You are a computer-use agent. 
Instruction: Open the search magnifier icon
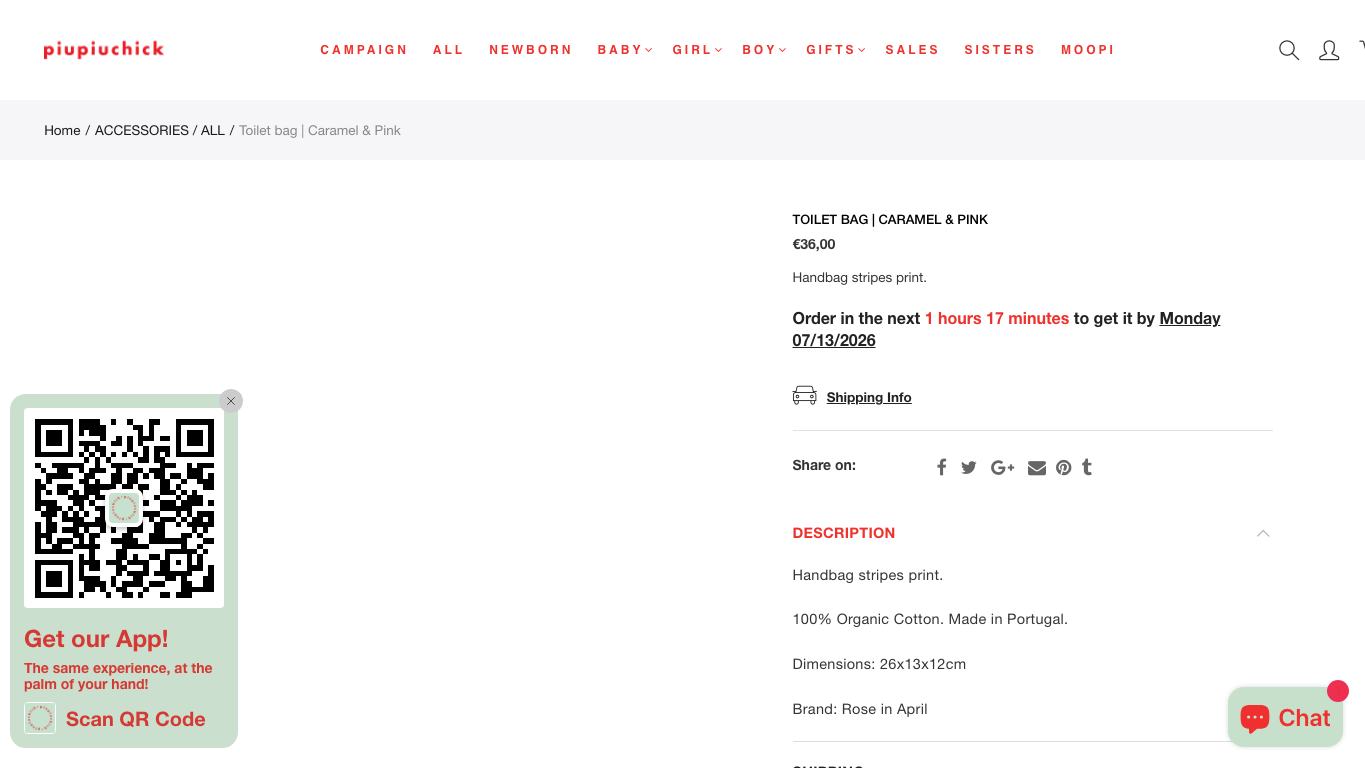point(1289,50)
